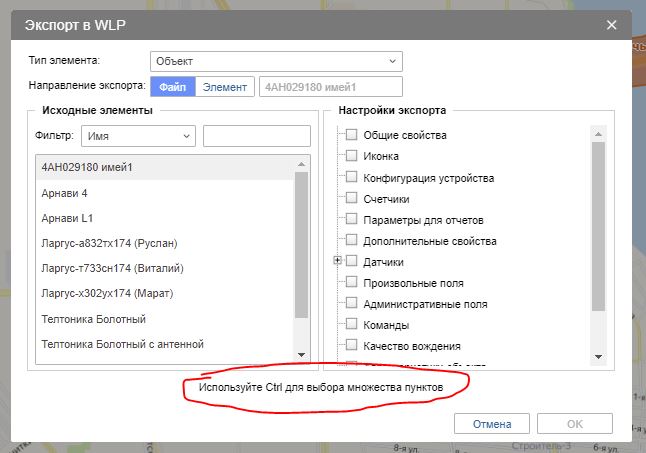Expand the Датчики tree node

pyautogui.click(x=338, y=261)
